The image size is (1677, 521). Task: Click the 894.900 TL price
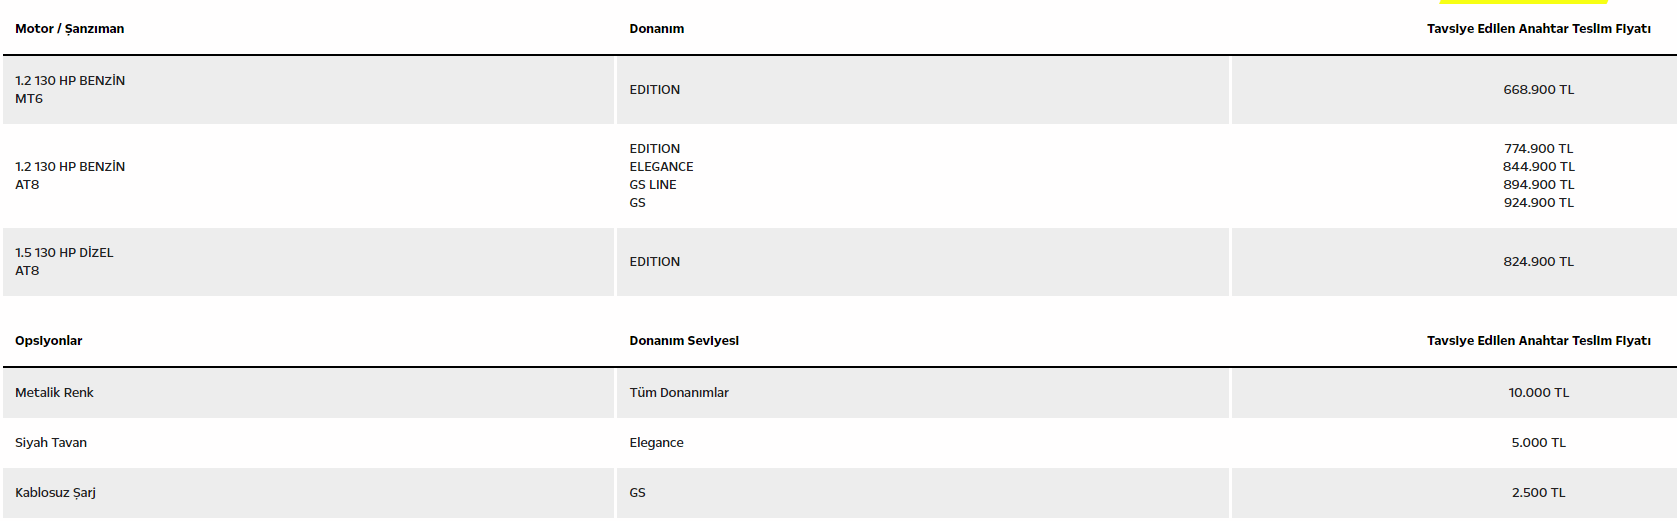point(1538,185)
